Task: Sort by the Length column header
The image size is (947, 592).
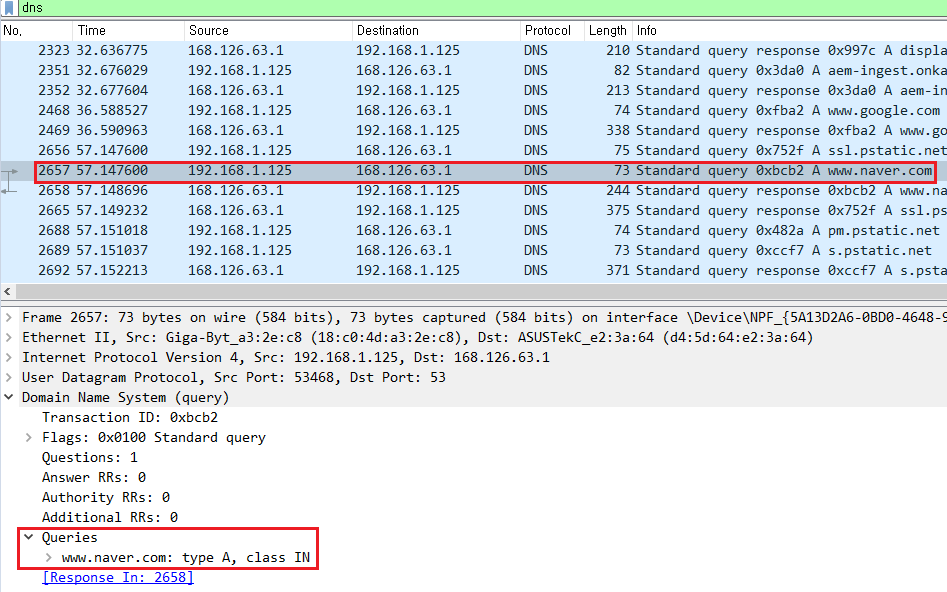Action: [608, 30]
